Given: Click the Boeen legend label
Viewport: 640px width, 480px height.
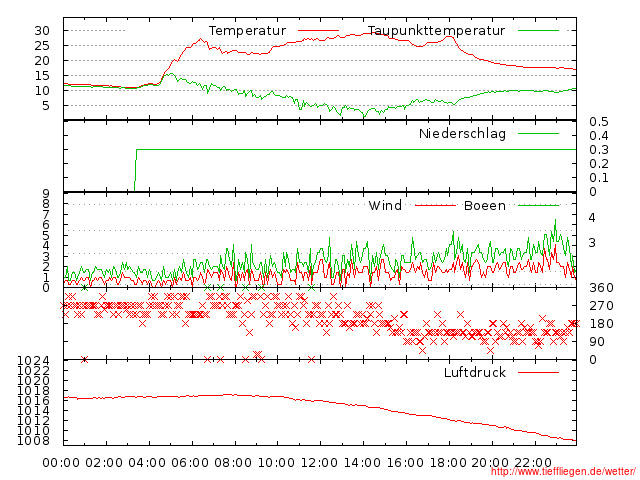Looking at the screenshot, I should [485, 205].
